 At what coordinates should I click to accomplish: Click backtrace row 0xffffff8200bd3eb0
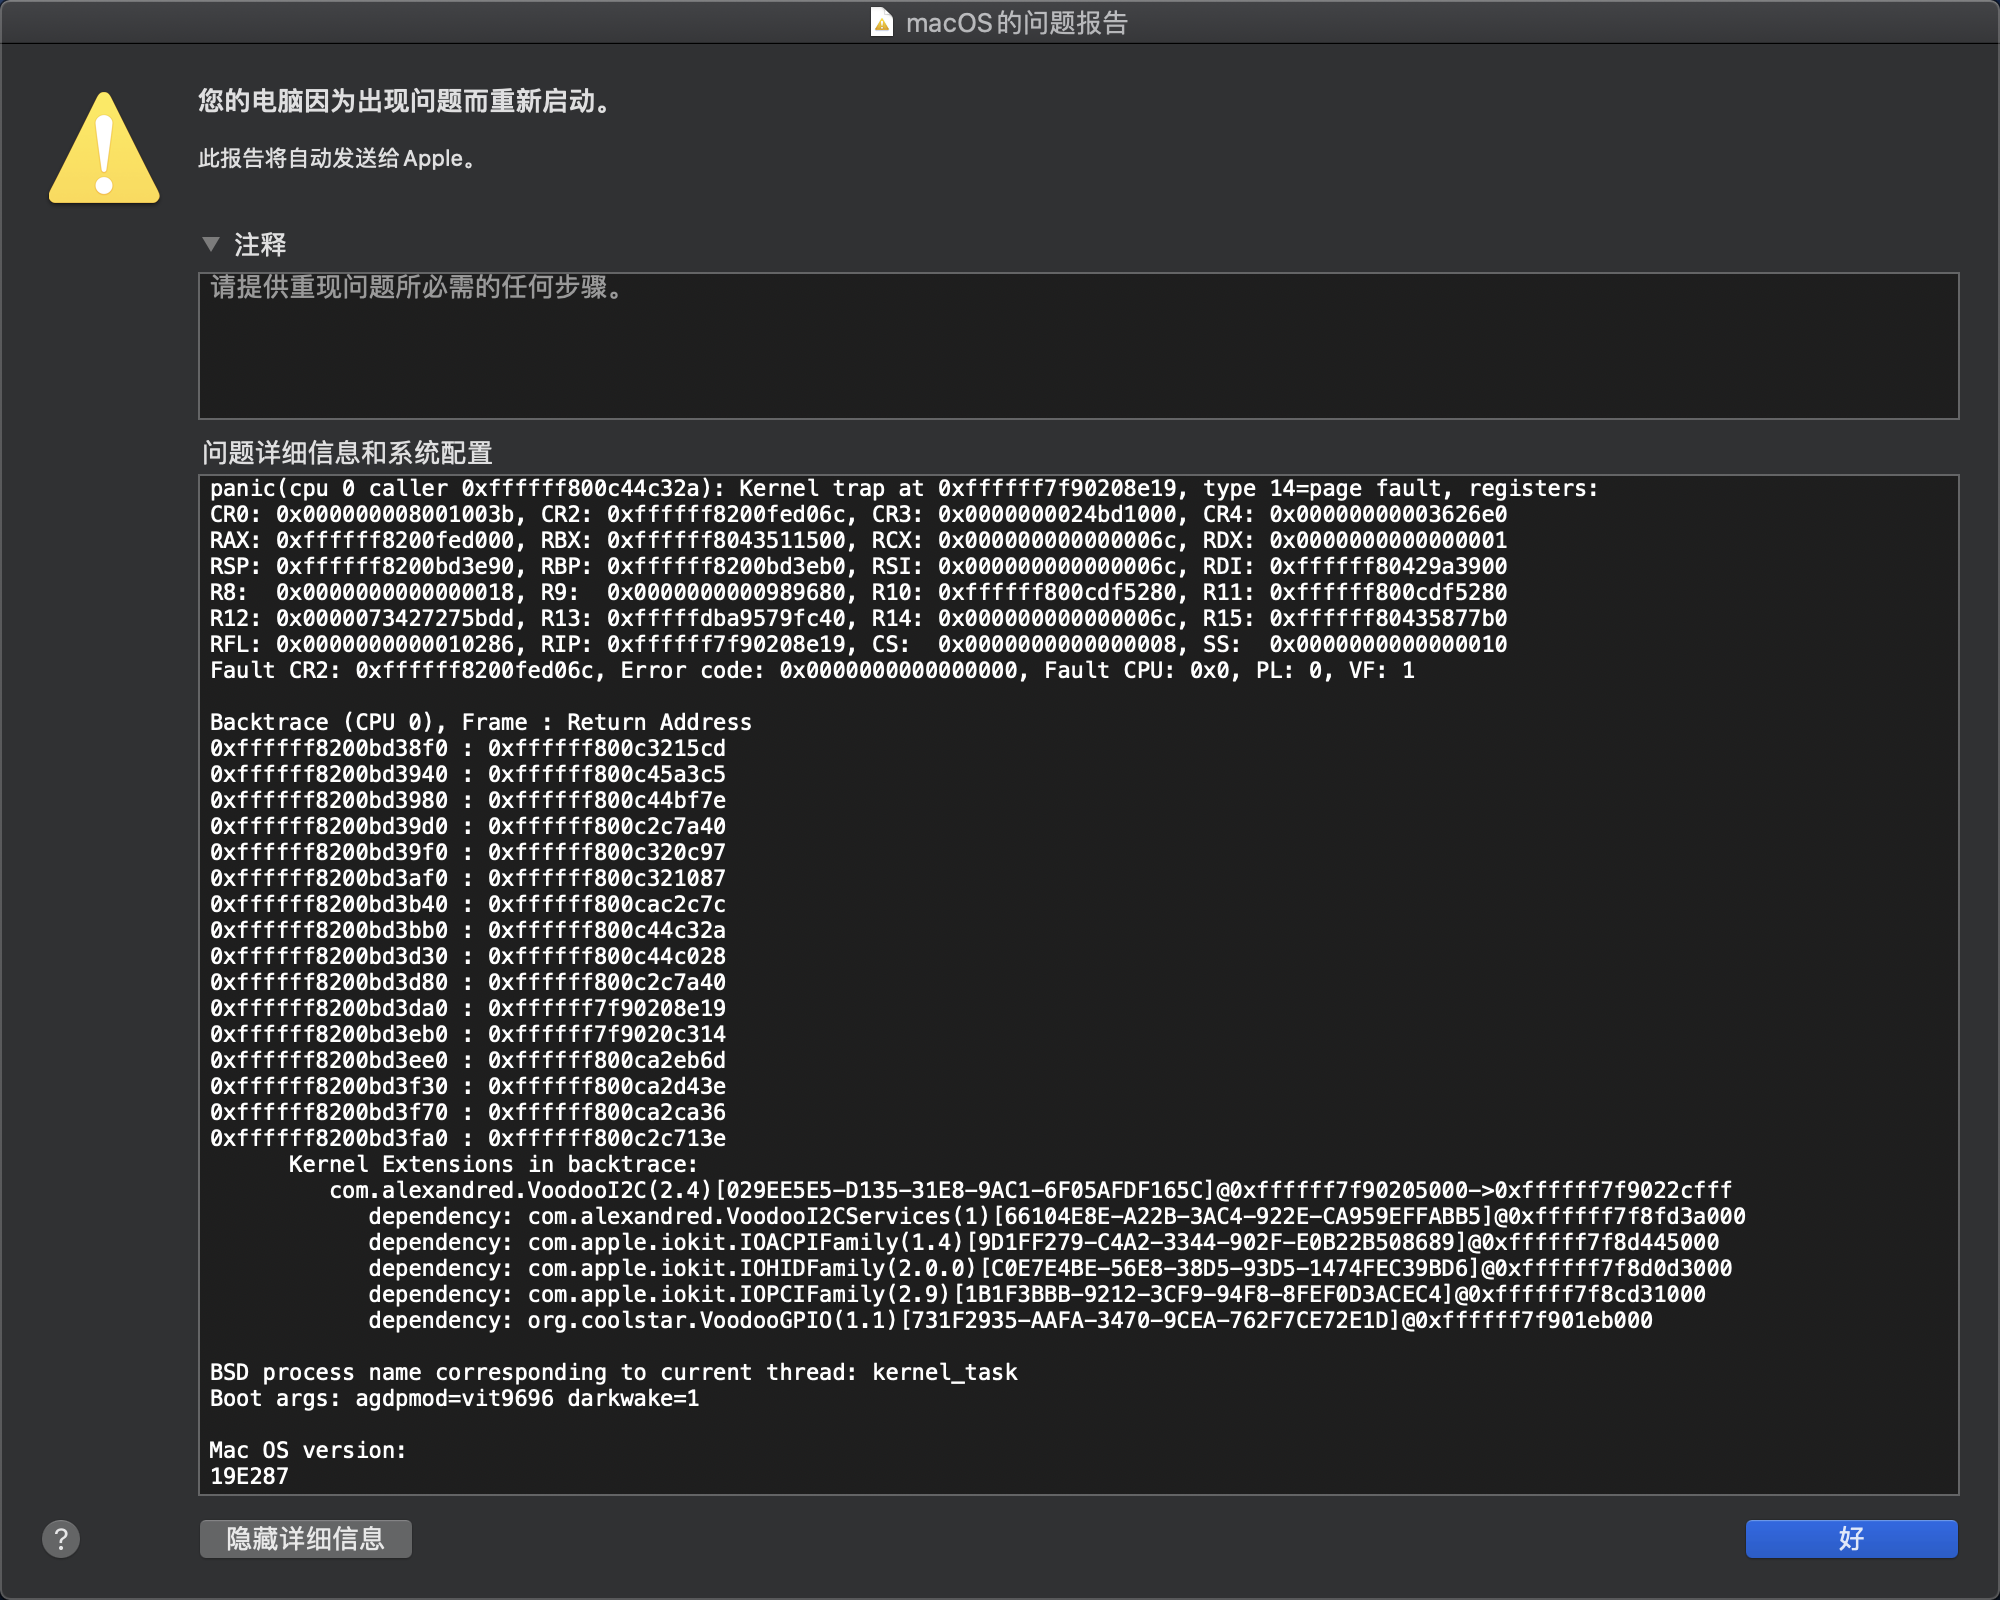[468, 1034]
